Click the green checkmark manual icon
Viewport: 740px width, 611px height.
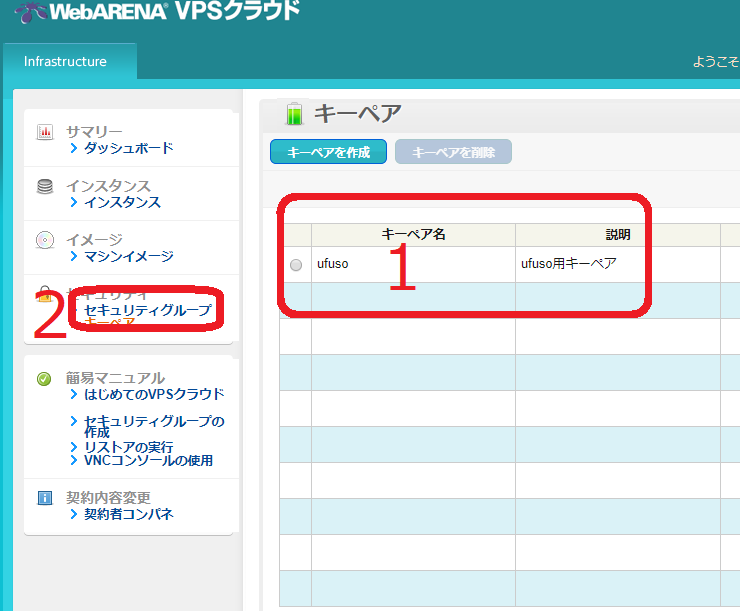(x=44, y=379)
